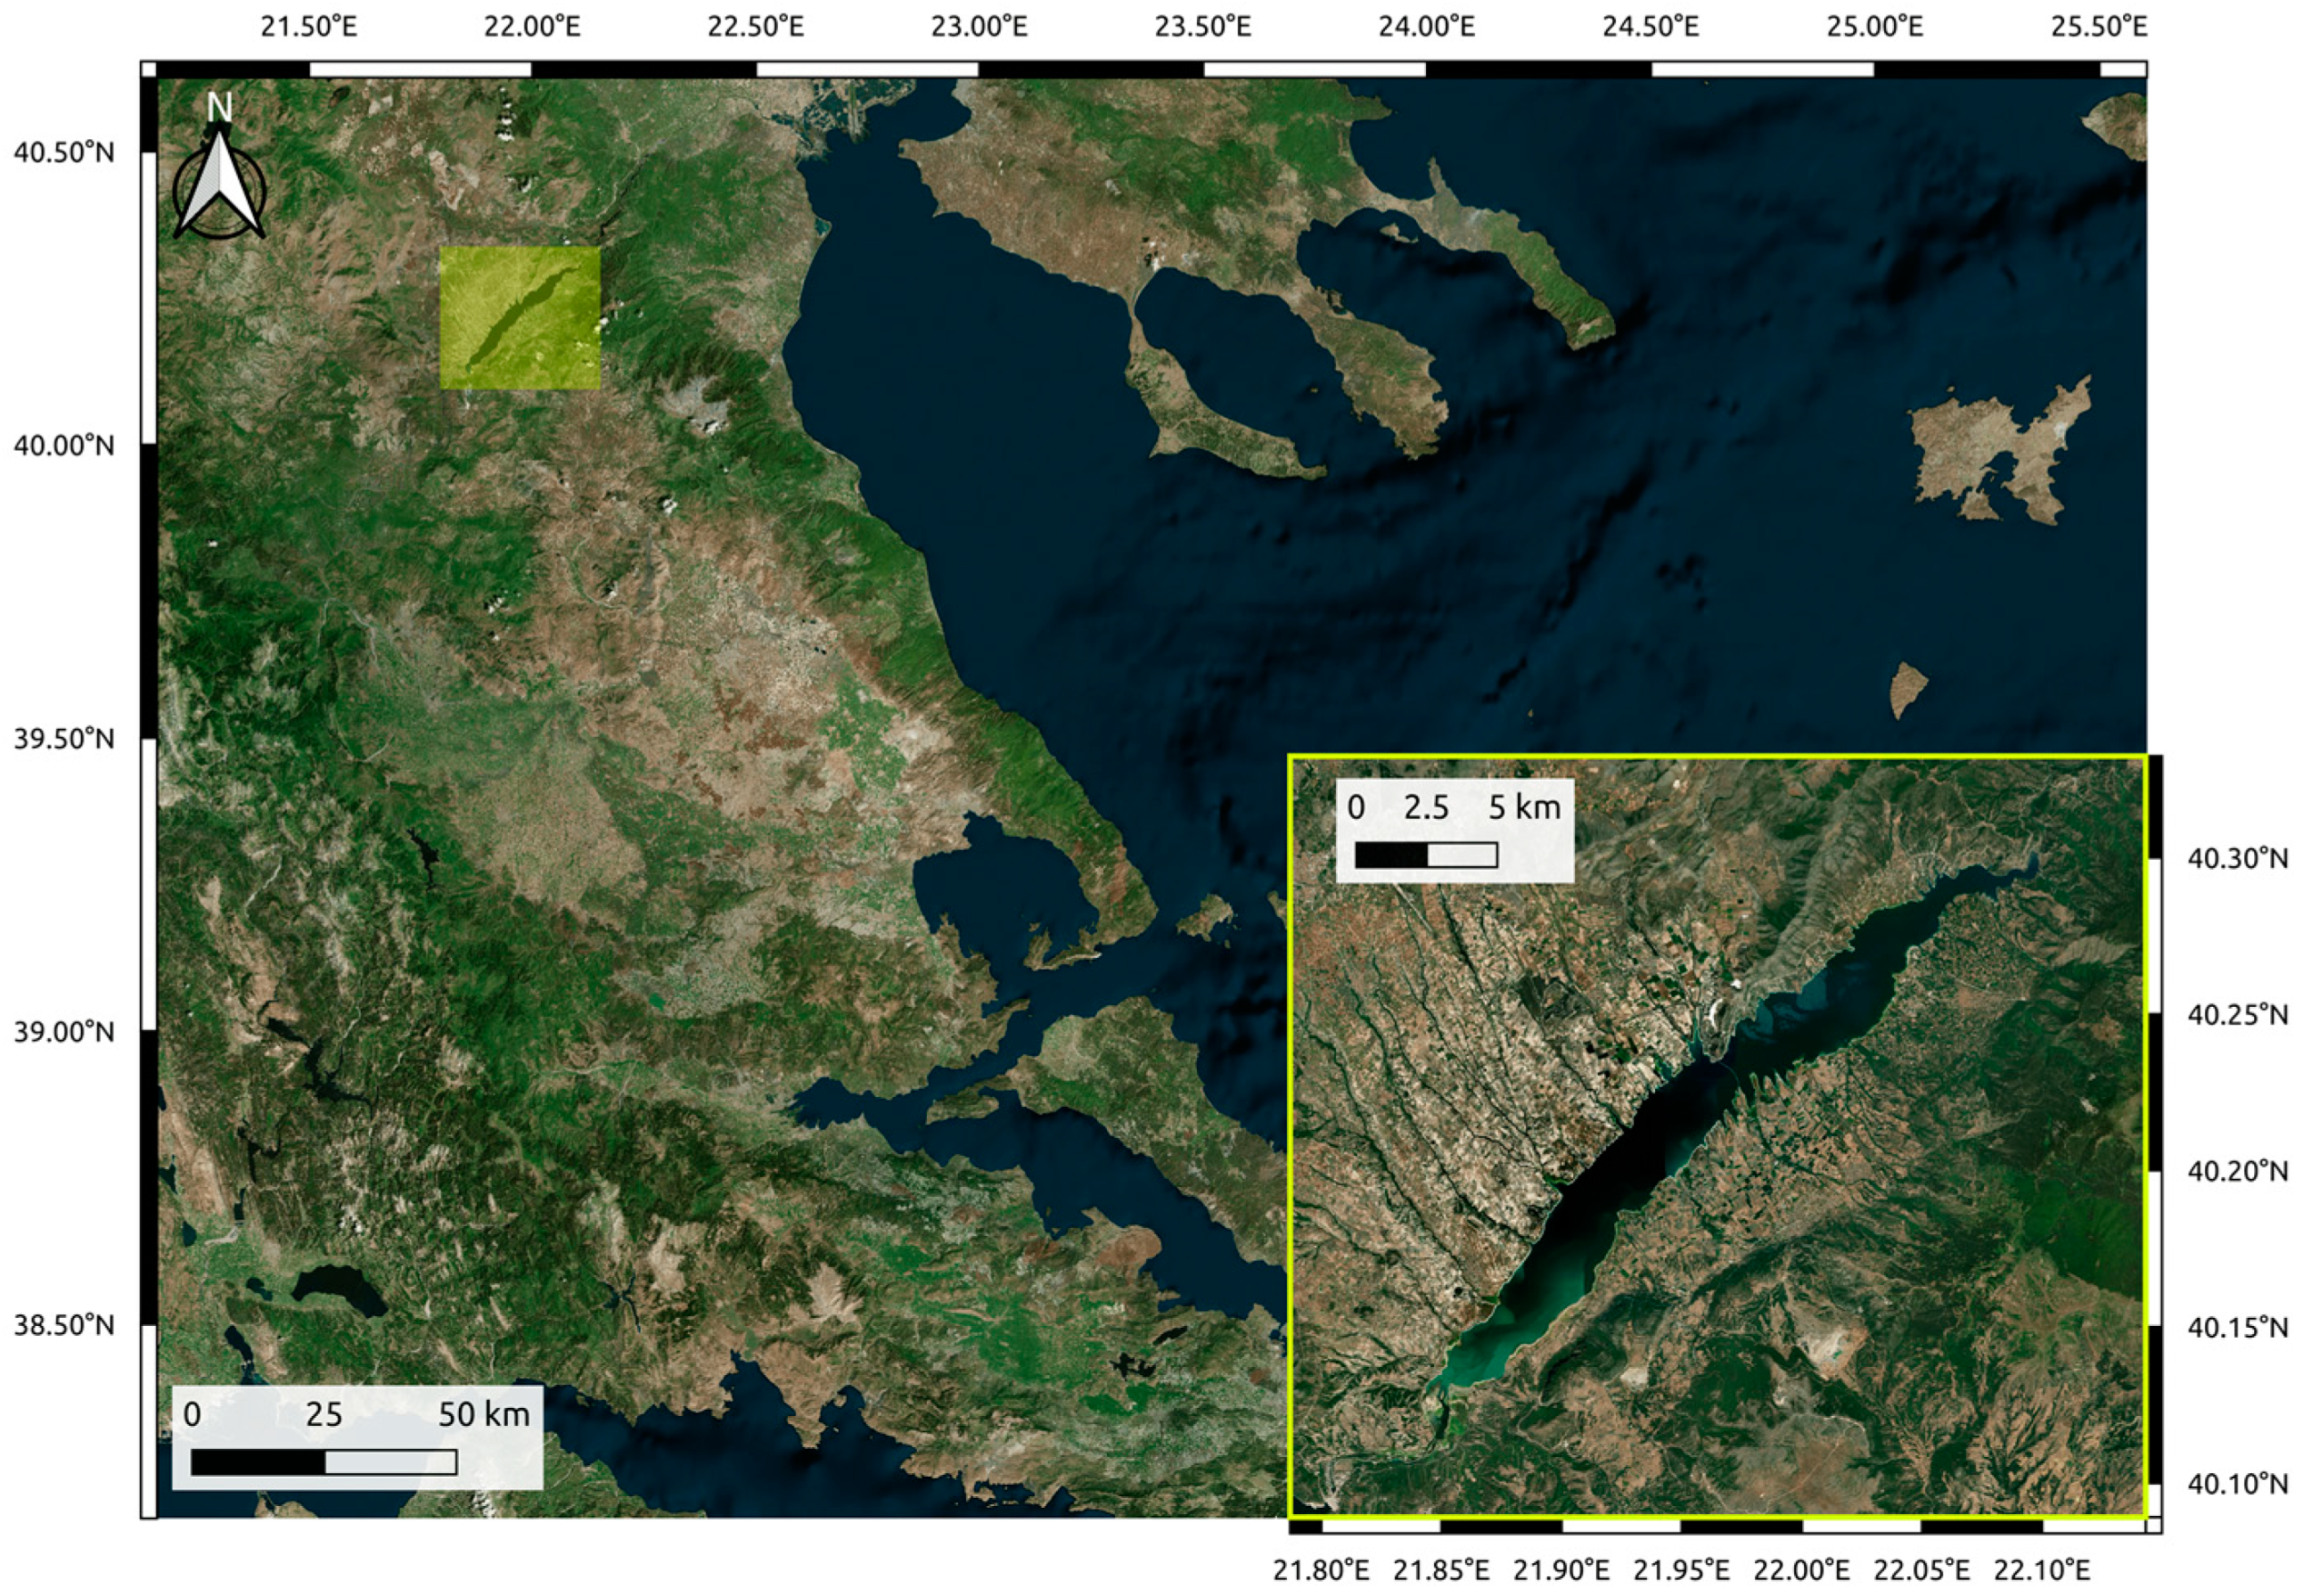Click the 23.00°E longitude label
Screen dimensions: 2303x1596
point(979,26)
